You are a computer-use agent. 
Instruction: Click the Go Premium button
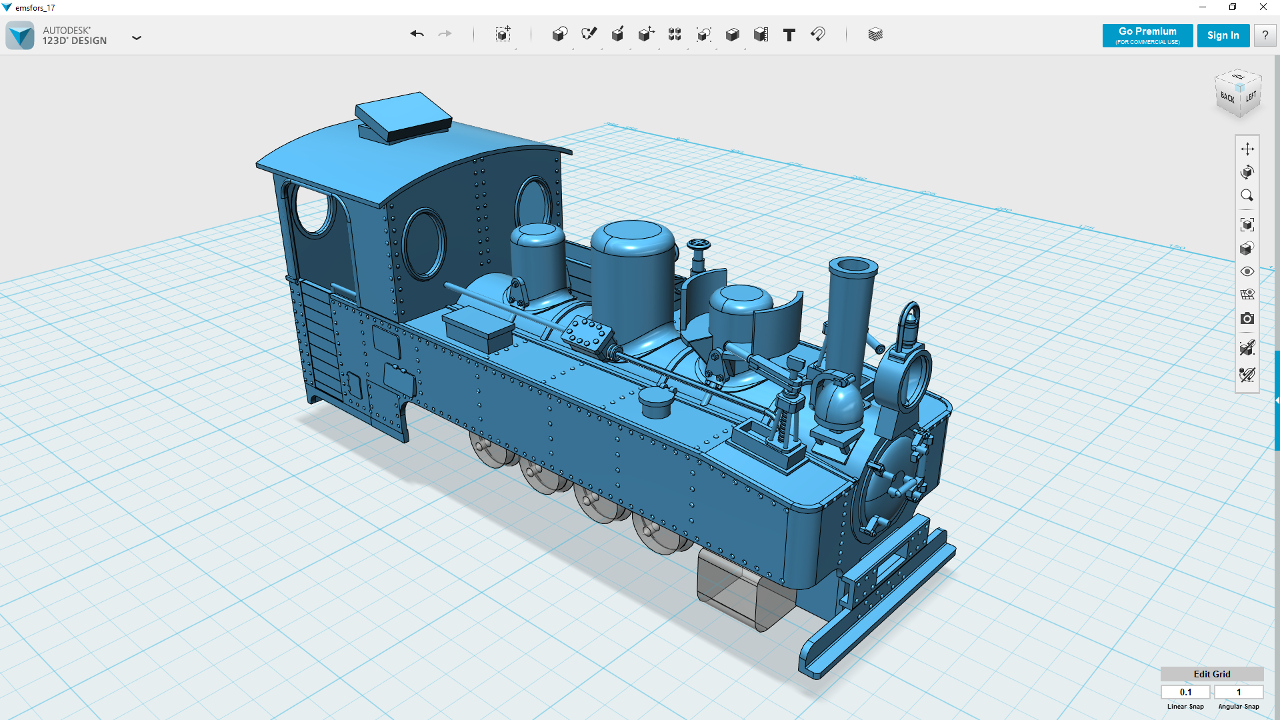(x=1147, y=35)
